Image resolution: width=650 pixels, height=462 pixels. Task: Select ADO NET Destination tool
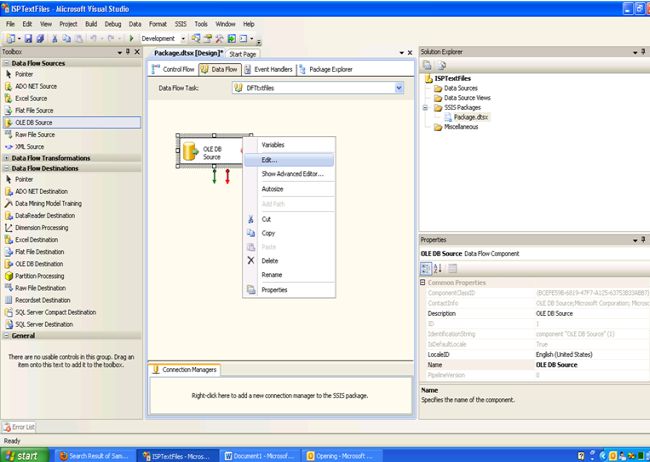pyautogui.click(x=41, y=191)
